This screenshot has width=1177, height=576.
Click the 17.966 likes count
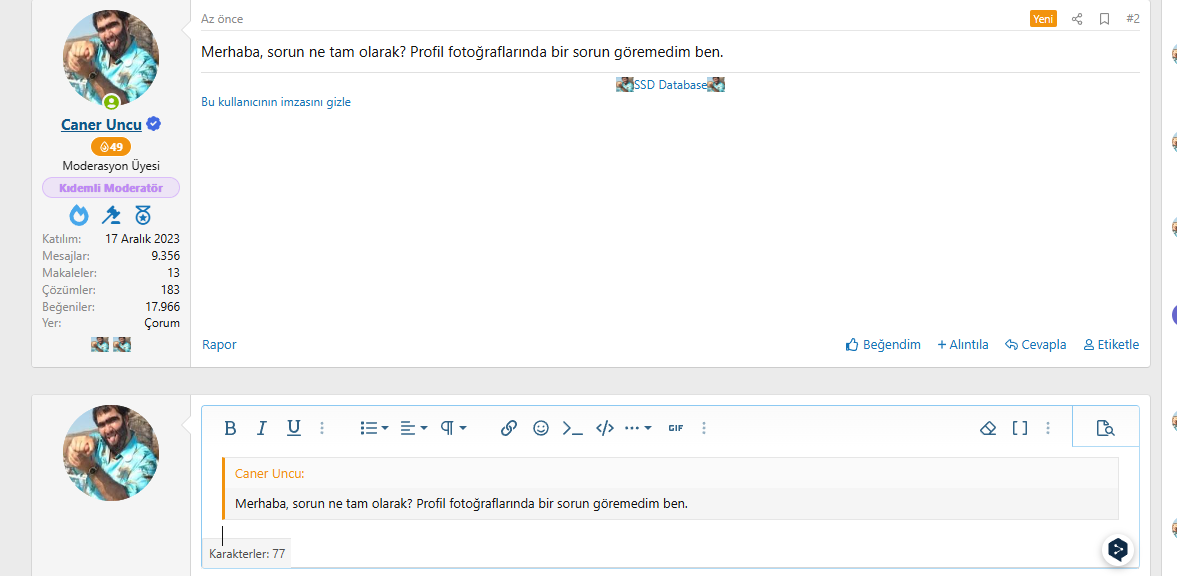[162, 306]
